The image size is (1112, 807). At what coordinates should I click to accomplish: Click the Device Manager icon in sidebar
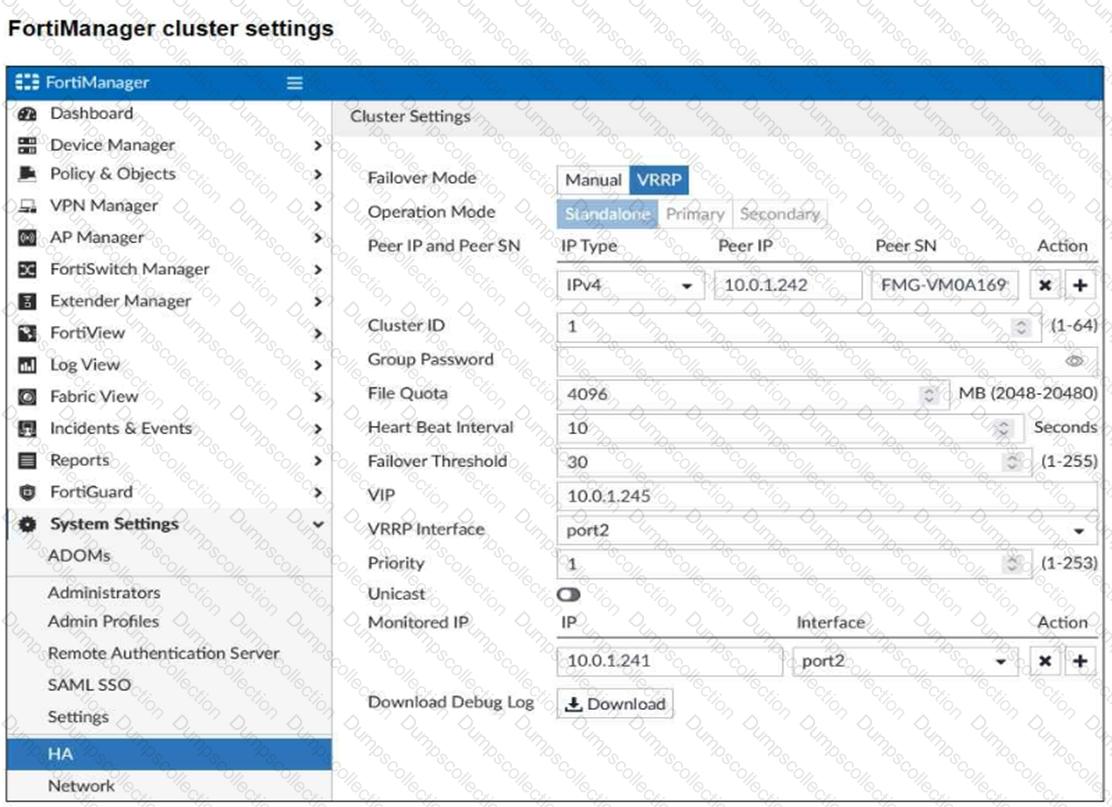tap(28, 145)
